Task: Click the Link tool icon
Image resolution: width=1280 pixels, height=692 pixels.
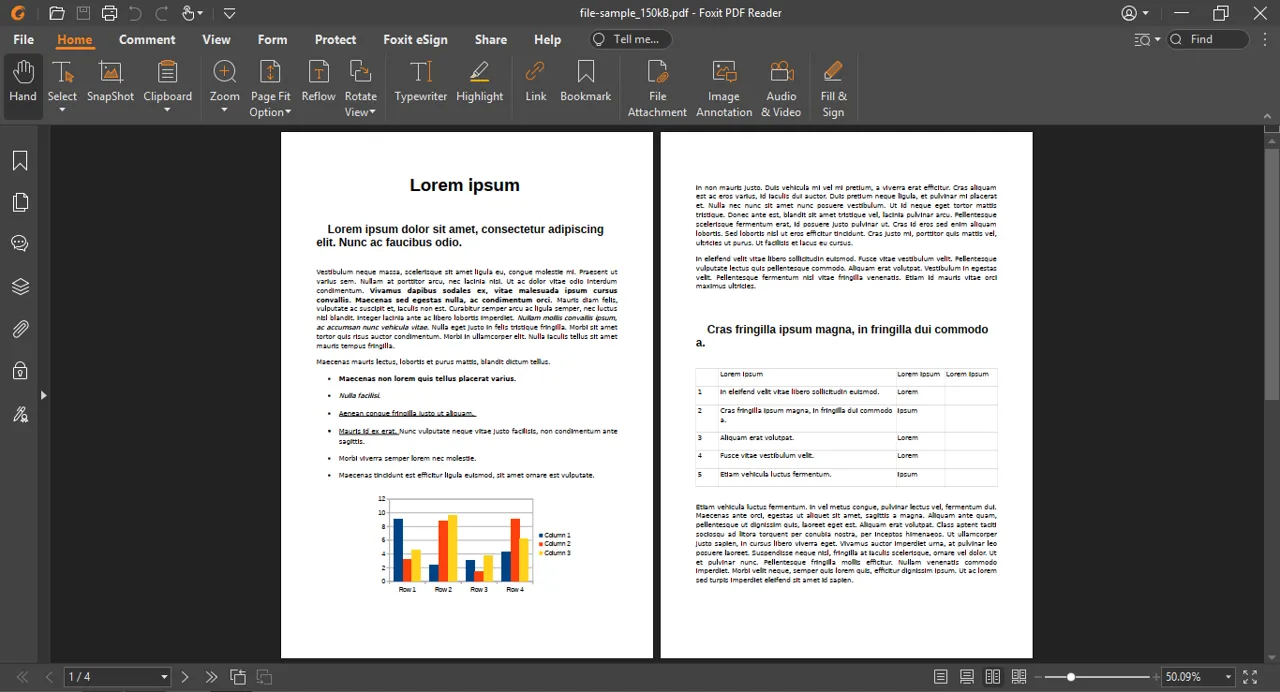Action: [x=536, y=81]
